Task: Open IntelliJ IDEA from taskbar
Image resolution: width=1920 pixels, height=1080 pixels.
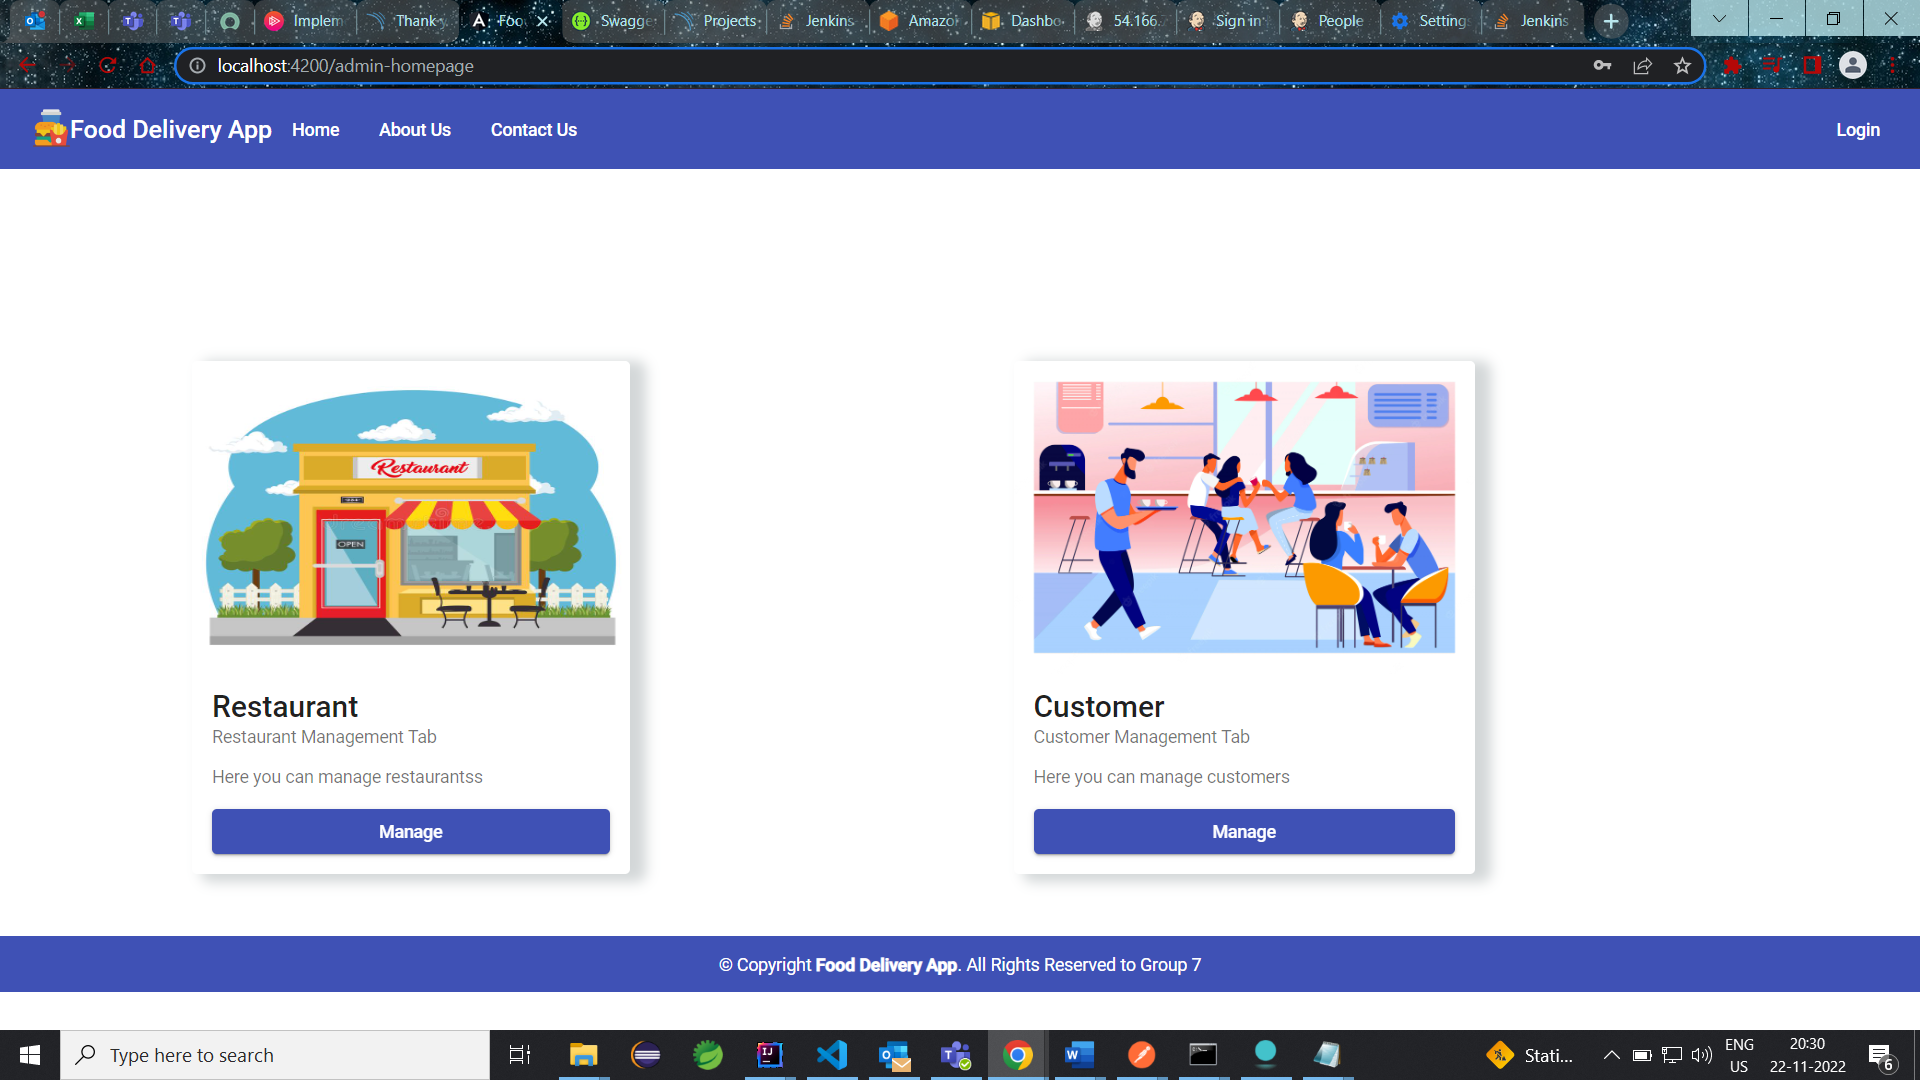Action: point(770,1055)
